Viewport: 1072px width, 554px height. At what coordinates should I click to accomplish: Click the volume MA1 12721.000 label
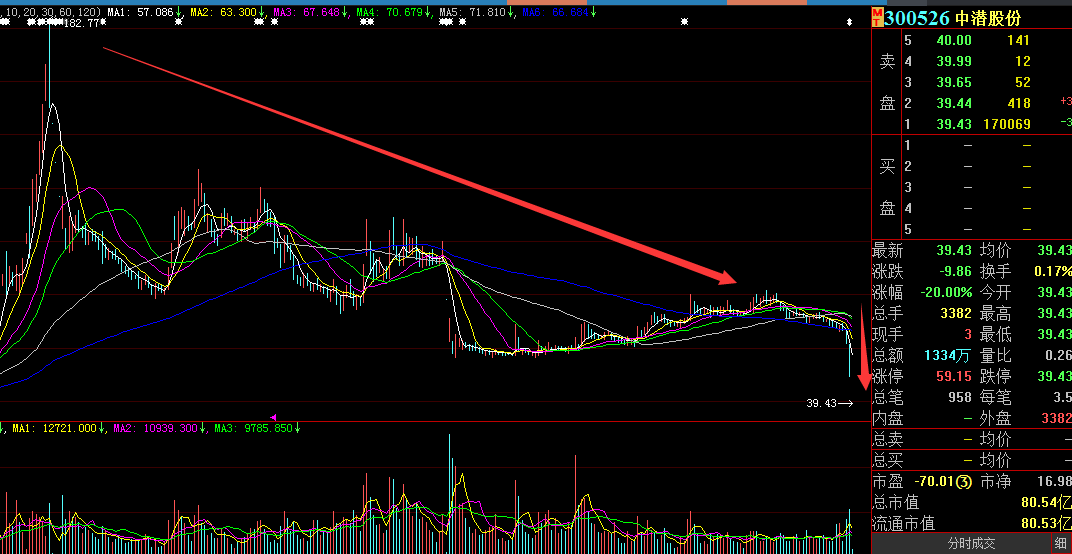(54, 428)
